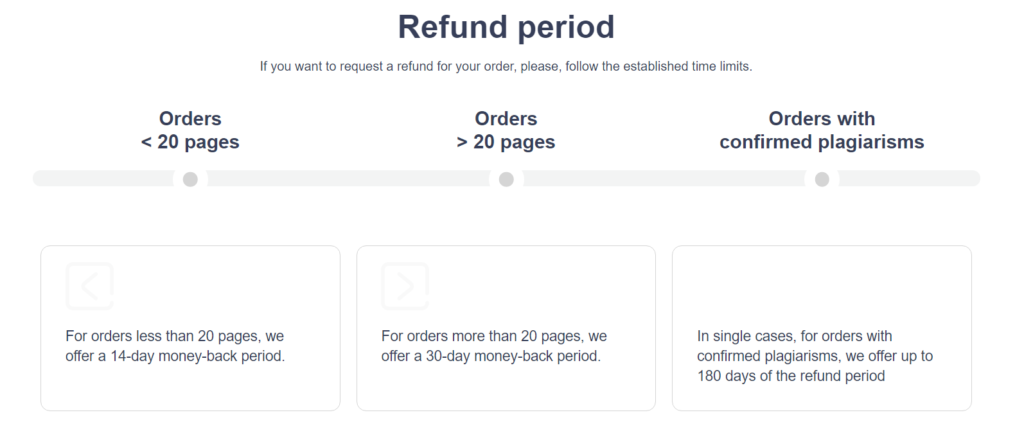
Task: Select the timeline dot under Orders > 20 pages
Action: pos(506,179)
